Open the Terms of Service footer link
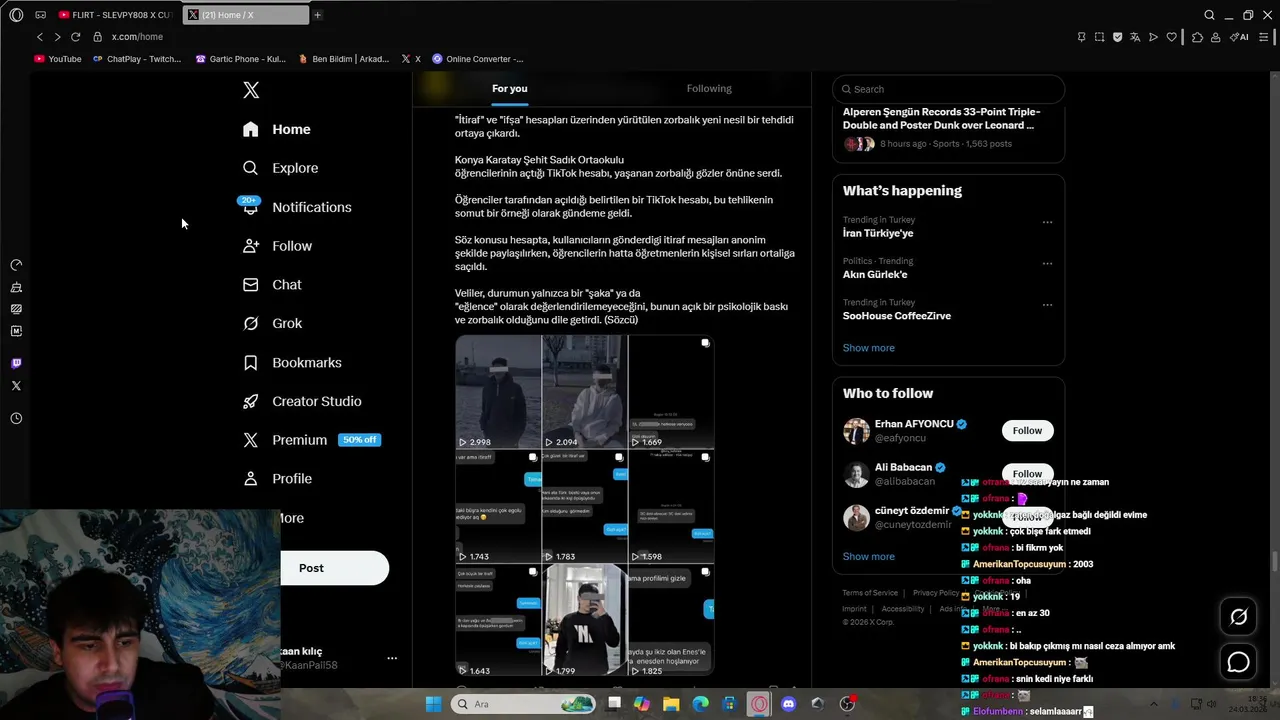1280x720 pixels. click(x=870, y=593)
